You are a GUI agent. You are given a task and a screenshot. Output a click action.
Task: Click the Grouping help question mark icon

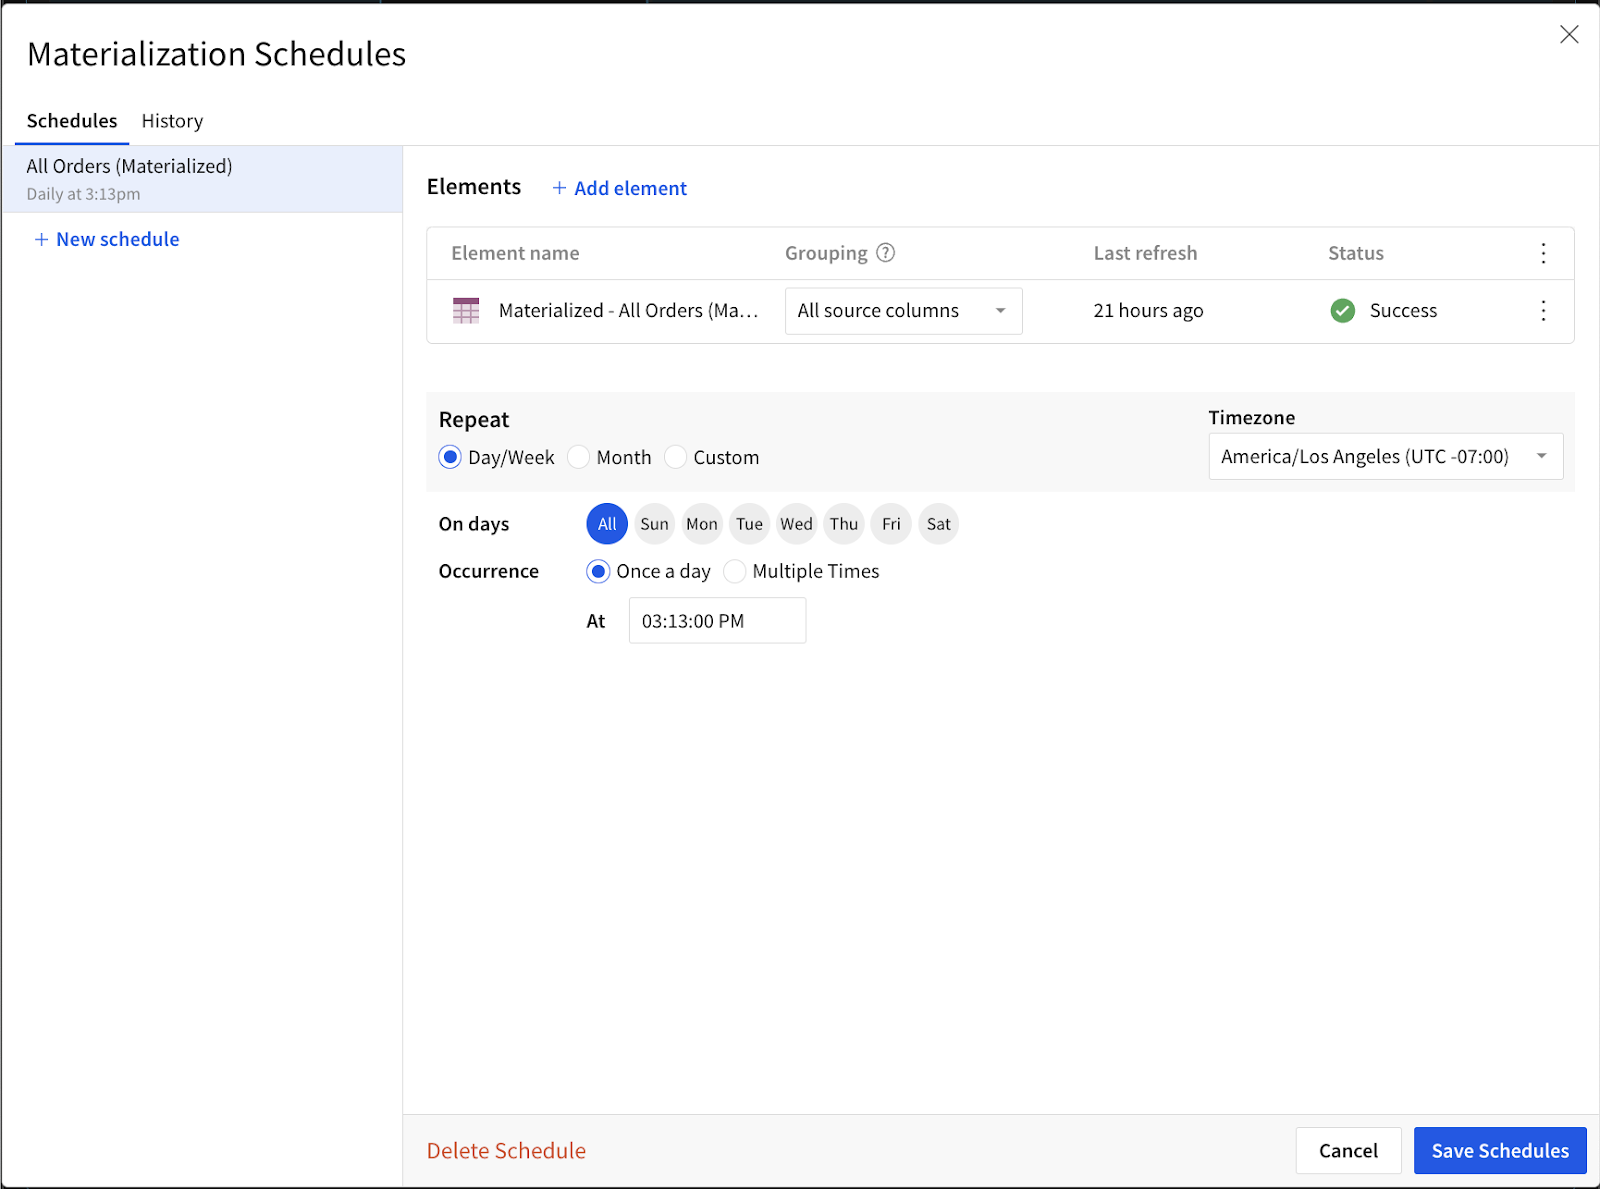pyautogui.click(x=886, y=252)
